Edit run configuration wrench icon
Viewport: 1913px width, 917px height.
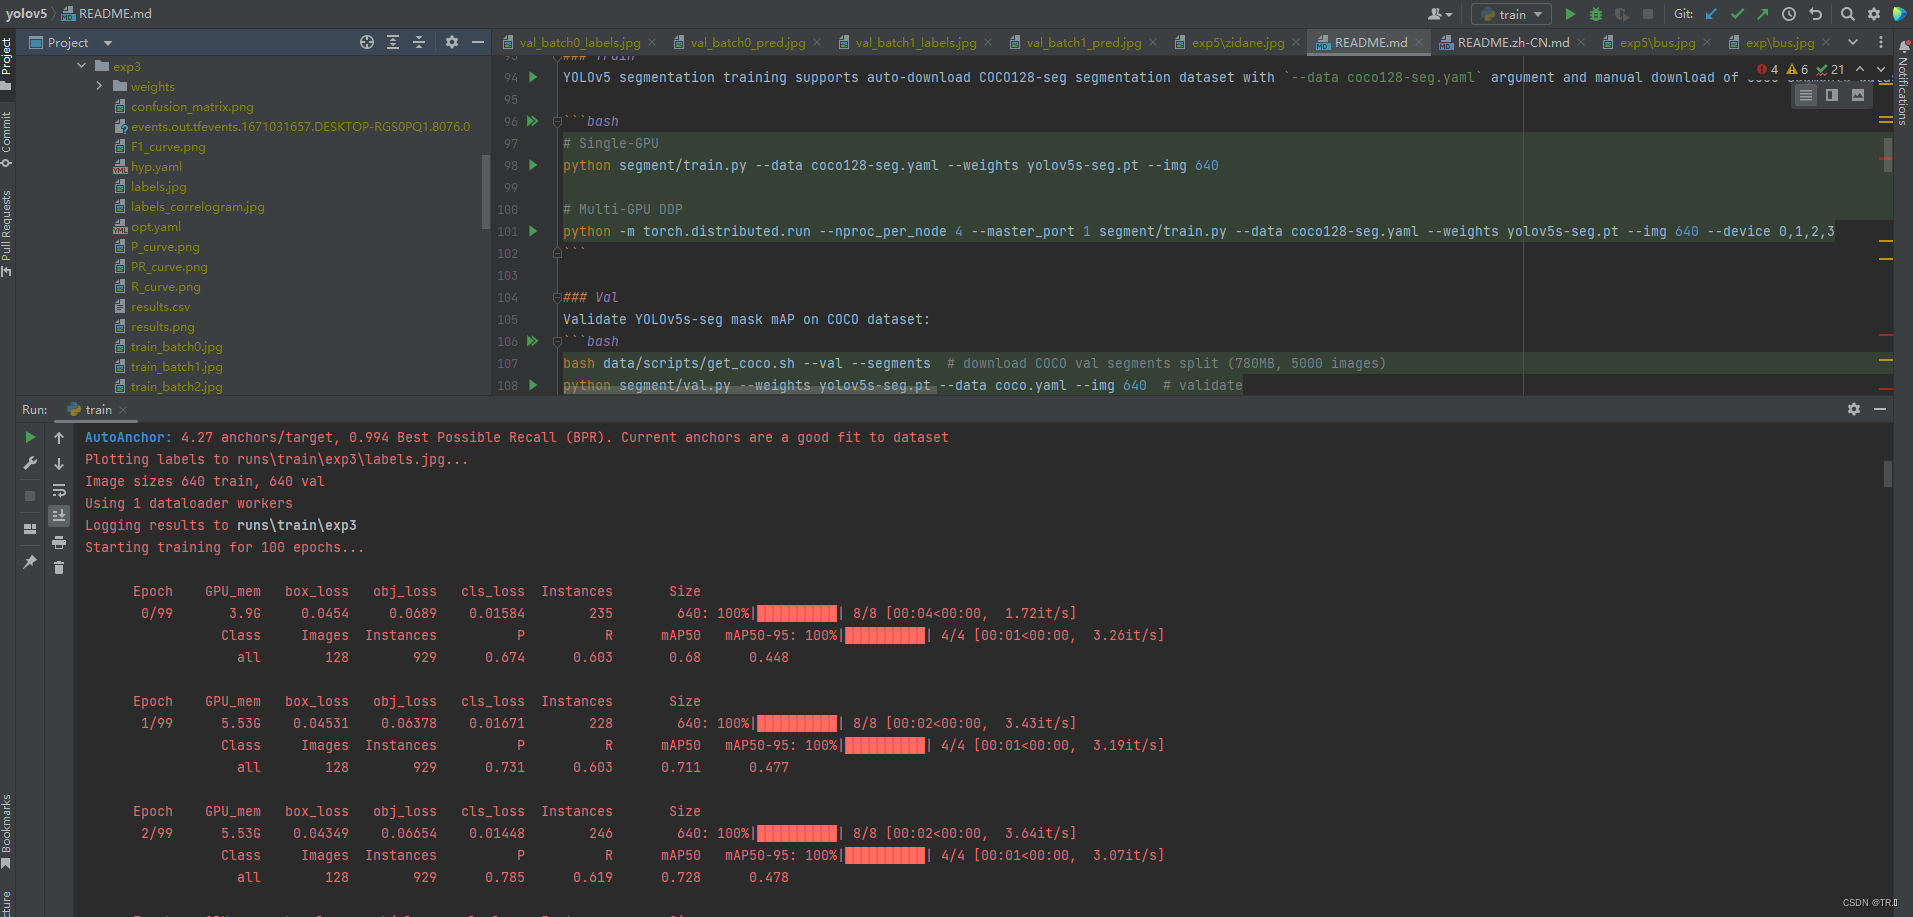click(30, 463)
